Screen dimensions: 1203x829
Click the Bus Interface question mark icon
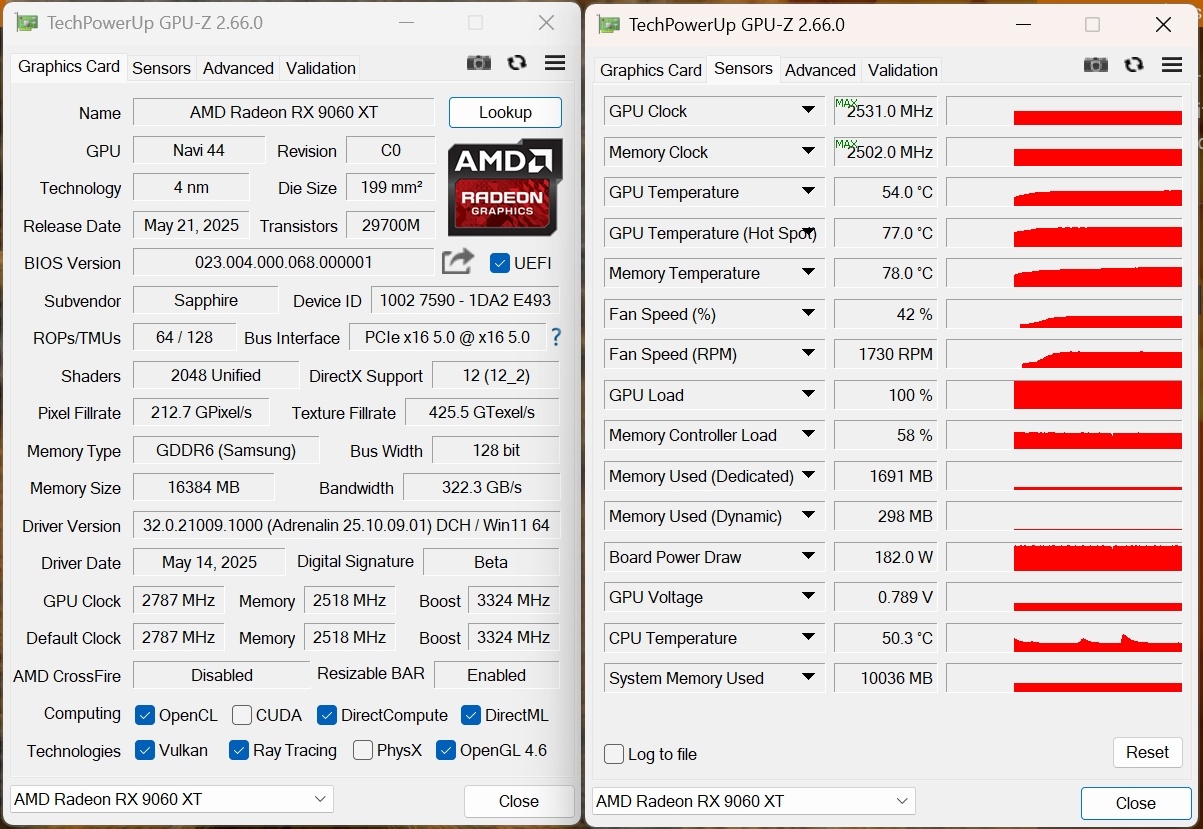pos(556,337)
